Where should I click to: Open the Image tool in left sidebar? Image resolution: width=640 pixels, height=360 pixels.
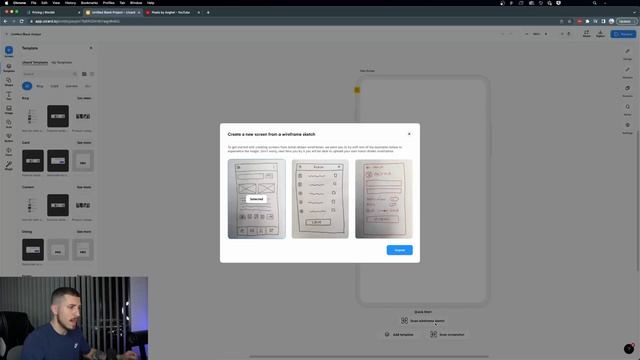pos(9,109)
